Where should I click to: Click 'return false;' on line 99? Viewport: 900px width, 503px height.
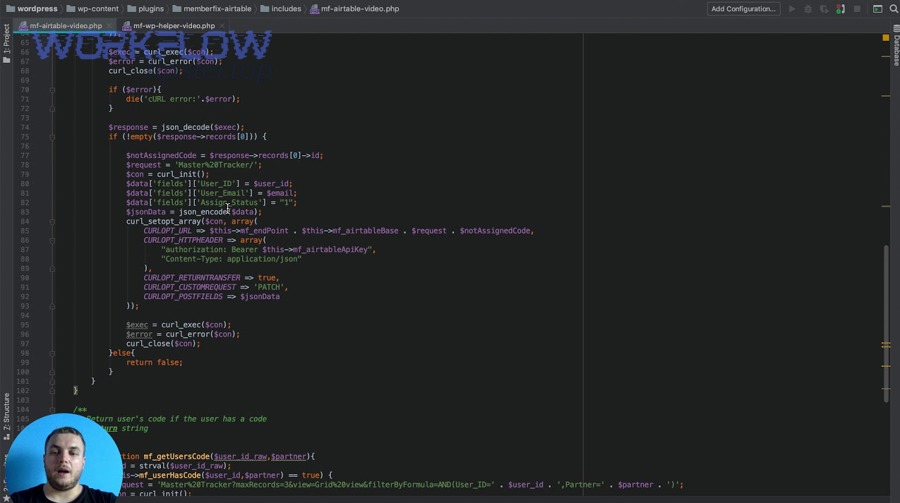[x=154, y=362]
